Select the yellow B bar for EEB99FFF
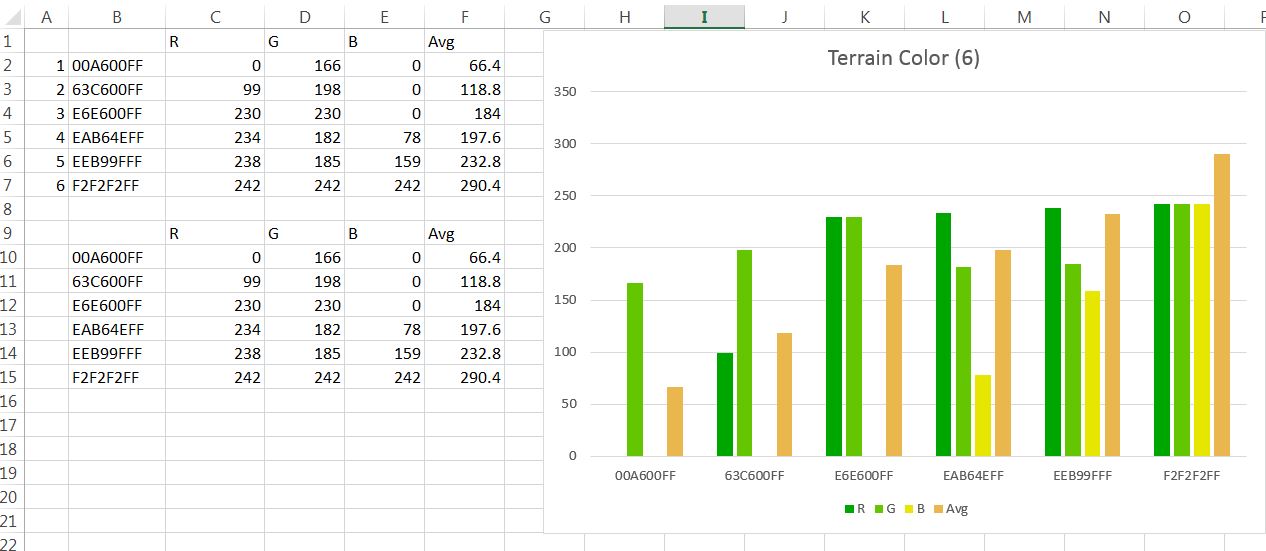Screen dimensions: 1266x551 1093,374
